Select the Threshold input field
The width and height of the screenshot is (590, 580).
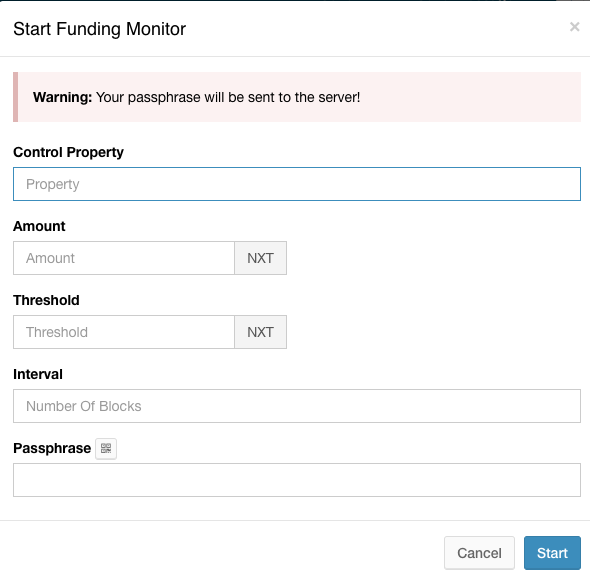point(124,332)
